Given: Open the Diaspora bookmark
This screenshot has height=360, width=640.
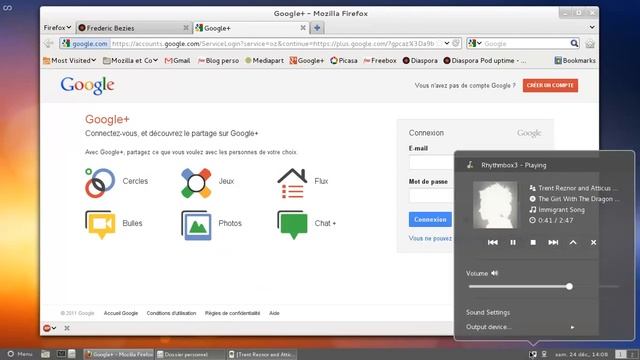Looking at the screenshot, I should coord(420,60).
